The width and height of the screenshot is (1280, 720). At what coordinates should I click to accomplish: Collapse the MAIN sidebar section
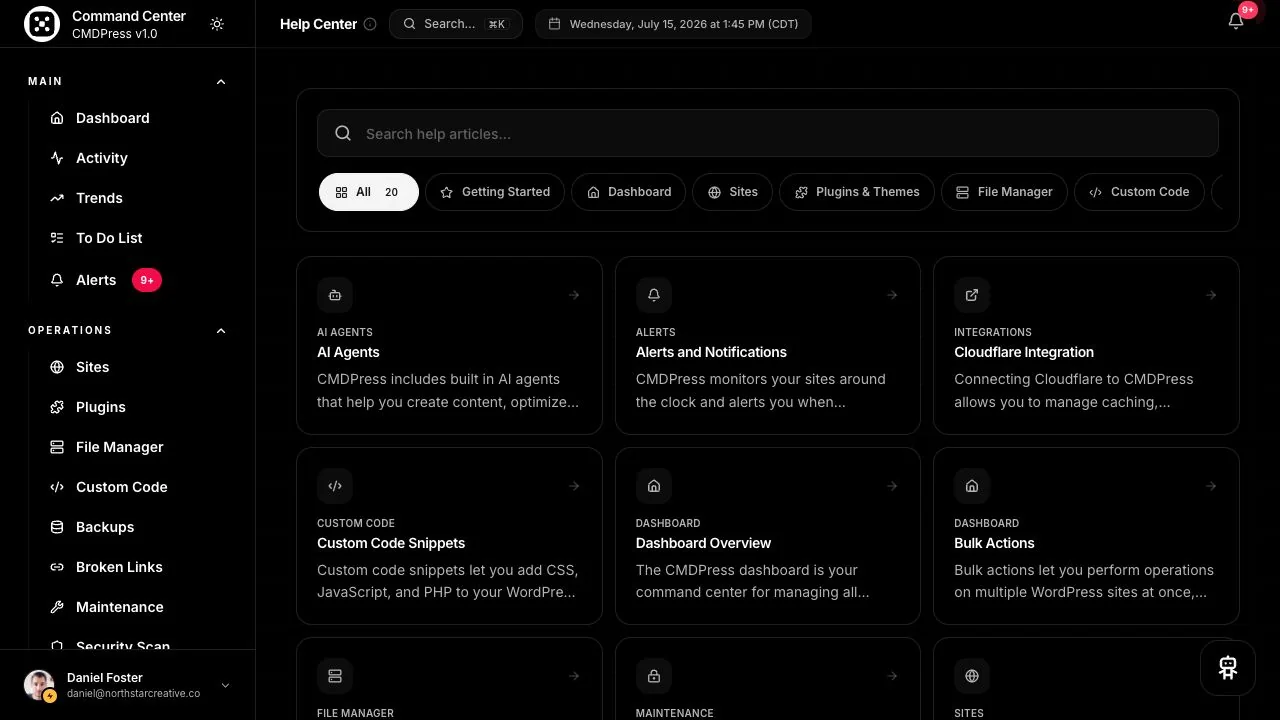click(221, 81)
